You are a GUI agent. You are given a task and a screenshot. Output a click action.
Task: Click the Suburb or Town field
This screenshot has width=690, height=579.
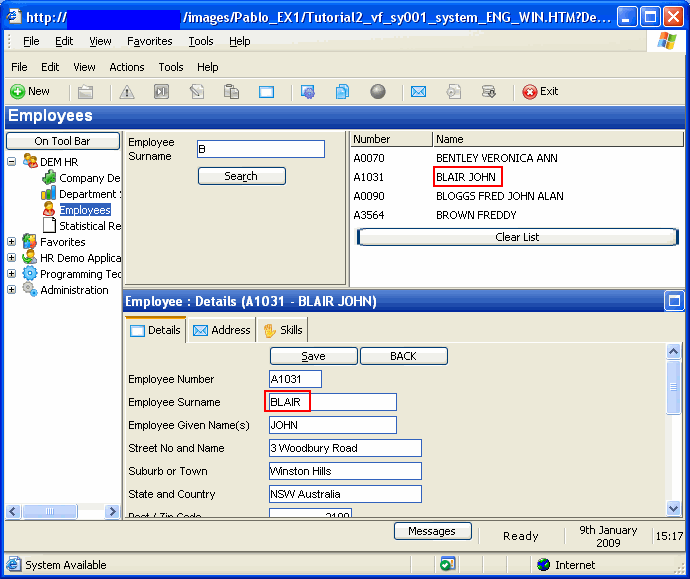(x=345, y=471)
